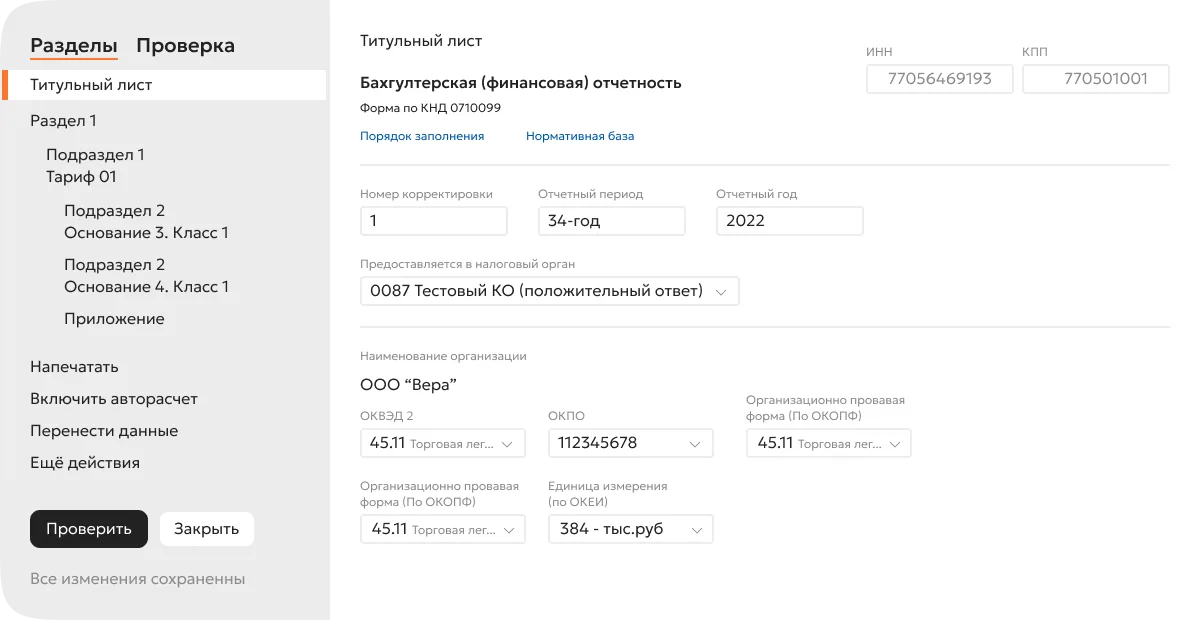1200x620 pixels.
Task: Click the Проверить button
Action: [89, 529]
